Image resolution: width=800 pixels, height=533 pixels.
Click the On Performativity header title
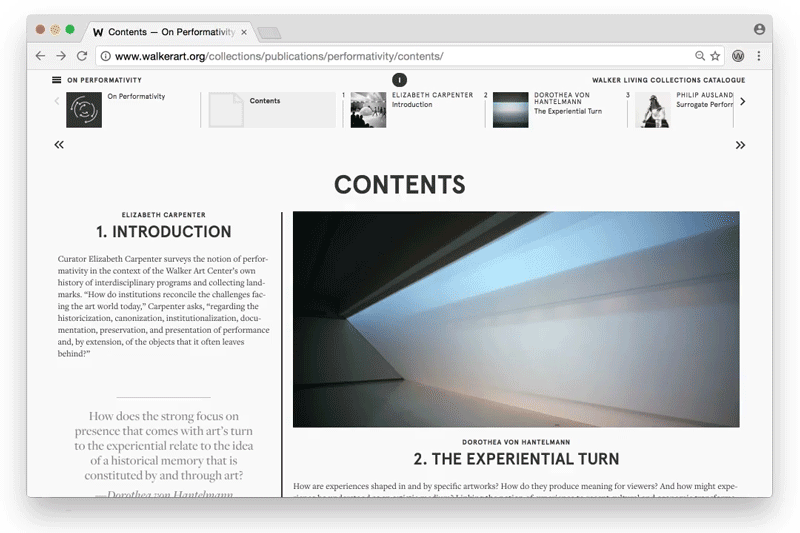tap(105, 80)
